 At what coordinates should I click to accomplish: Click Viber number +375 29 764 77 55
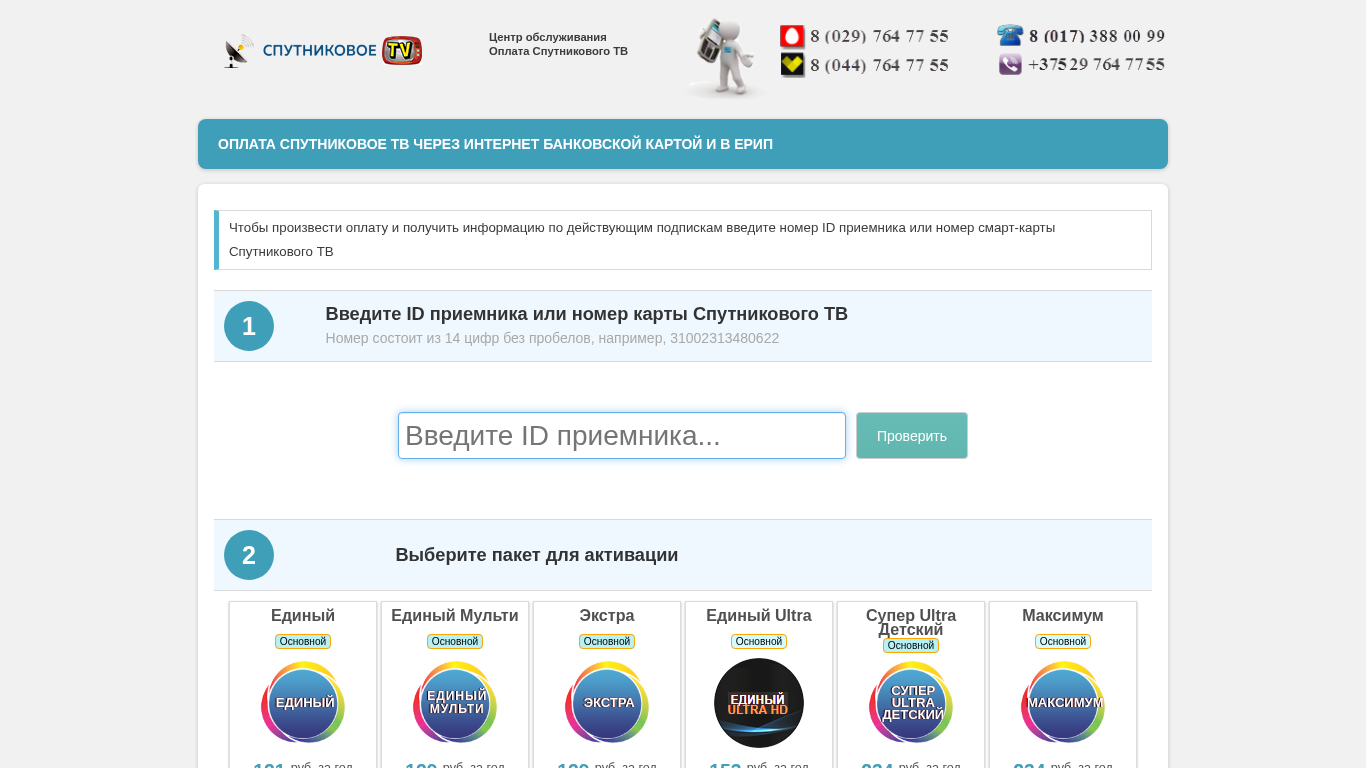click(1096, 64)
